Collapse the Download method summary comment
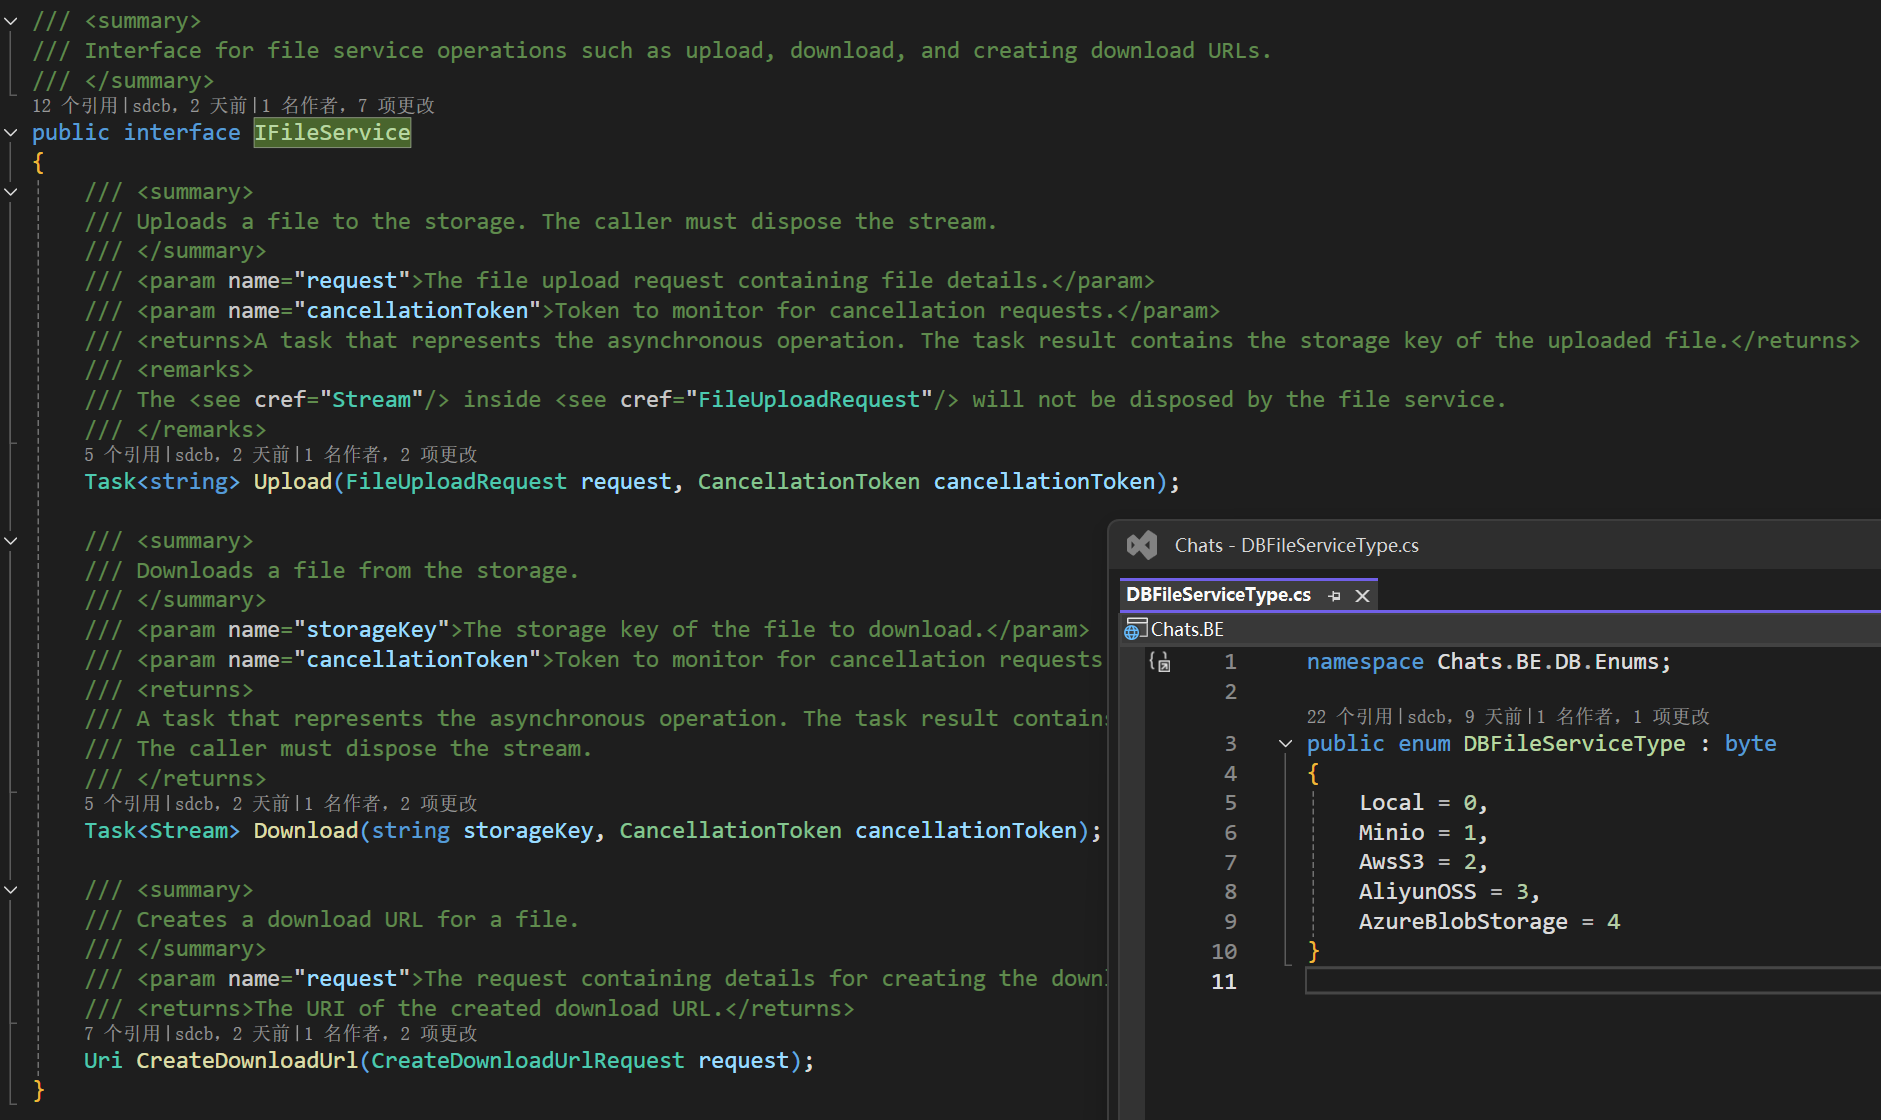Screen dimensions: 1881x1120 click(x=11, y=541)
